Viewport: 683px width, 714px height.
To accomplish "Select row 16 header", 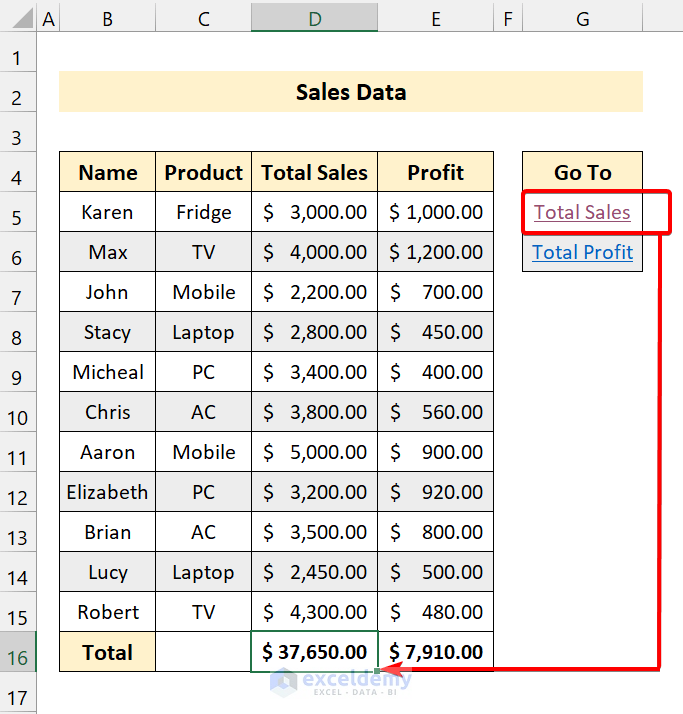I will pos(18,652).
